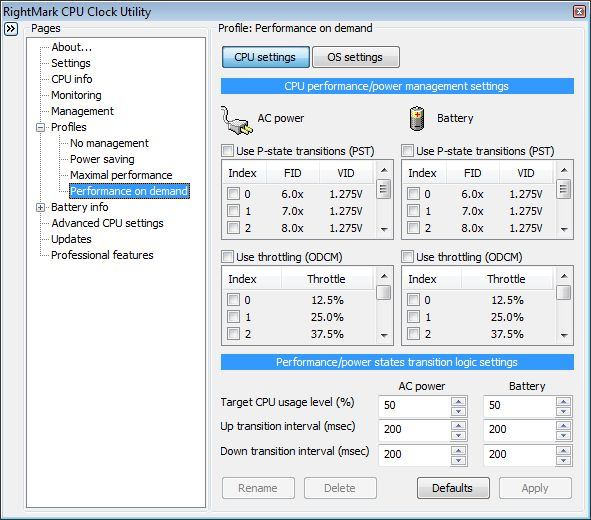Open the Management page
Screen dimensions: 591x520
pyautogui.click(x=82, y=111)
